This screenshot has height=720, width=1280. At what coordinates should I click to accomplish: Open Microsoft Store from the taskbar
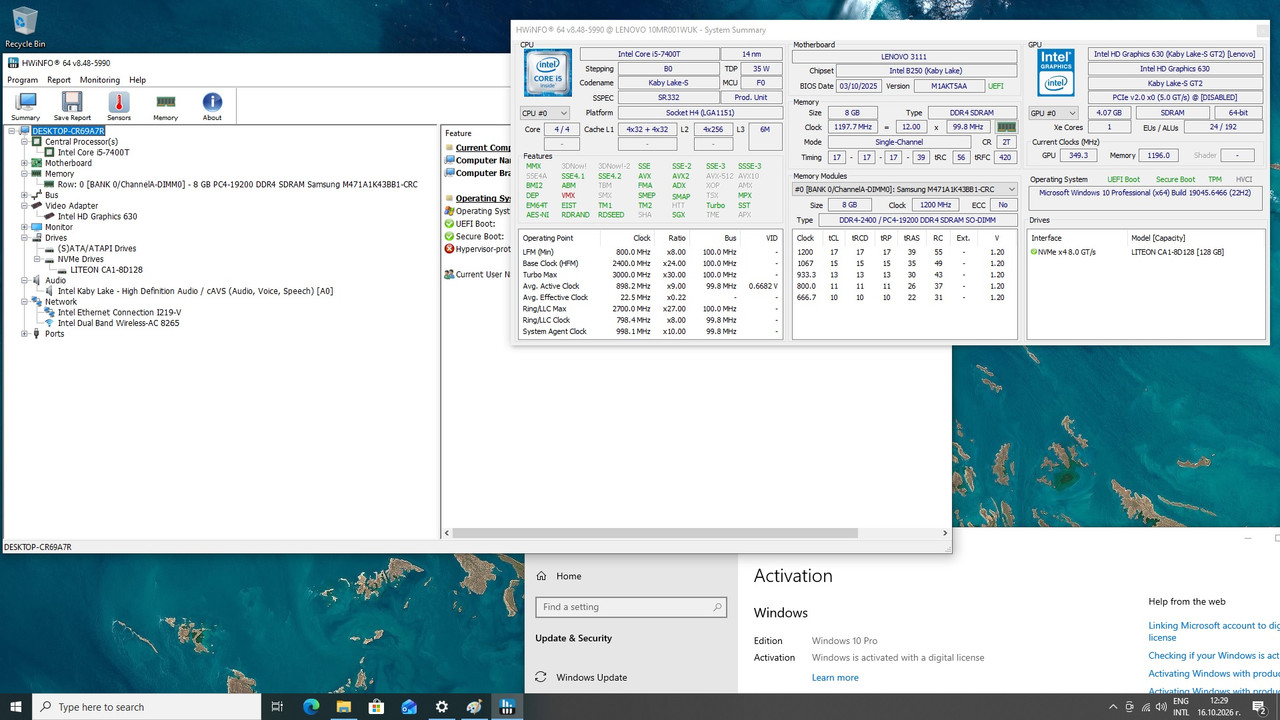click(376, 707)
